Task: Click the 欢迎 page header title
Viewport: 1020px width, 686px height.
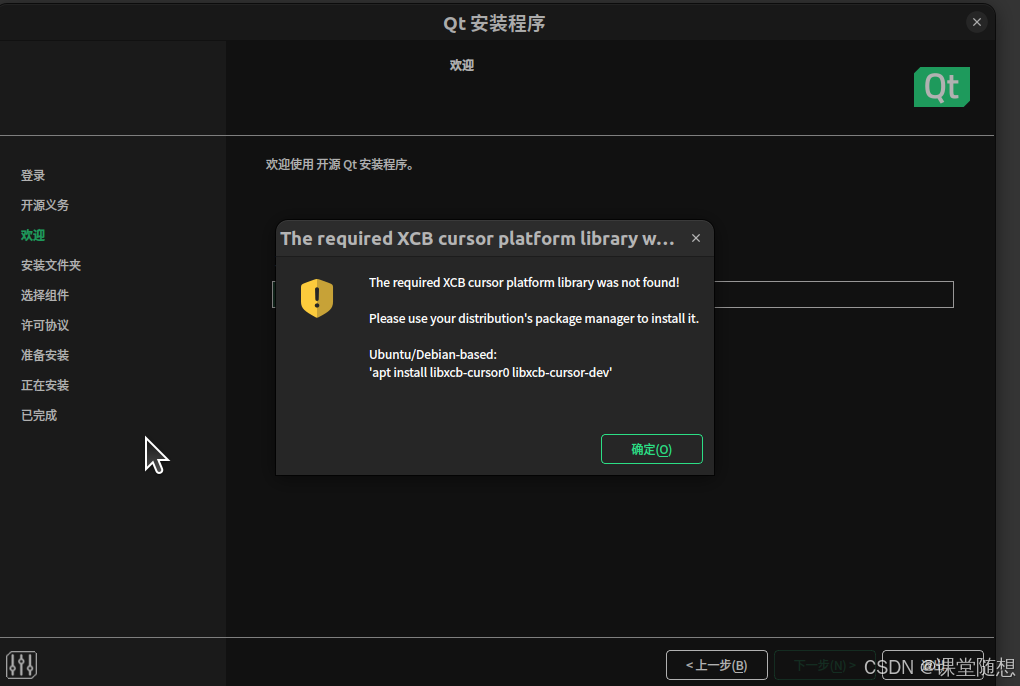Action: pos(462,65)
